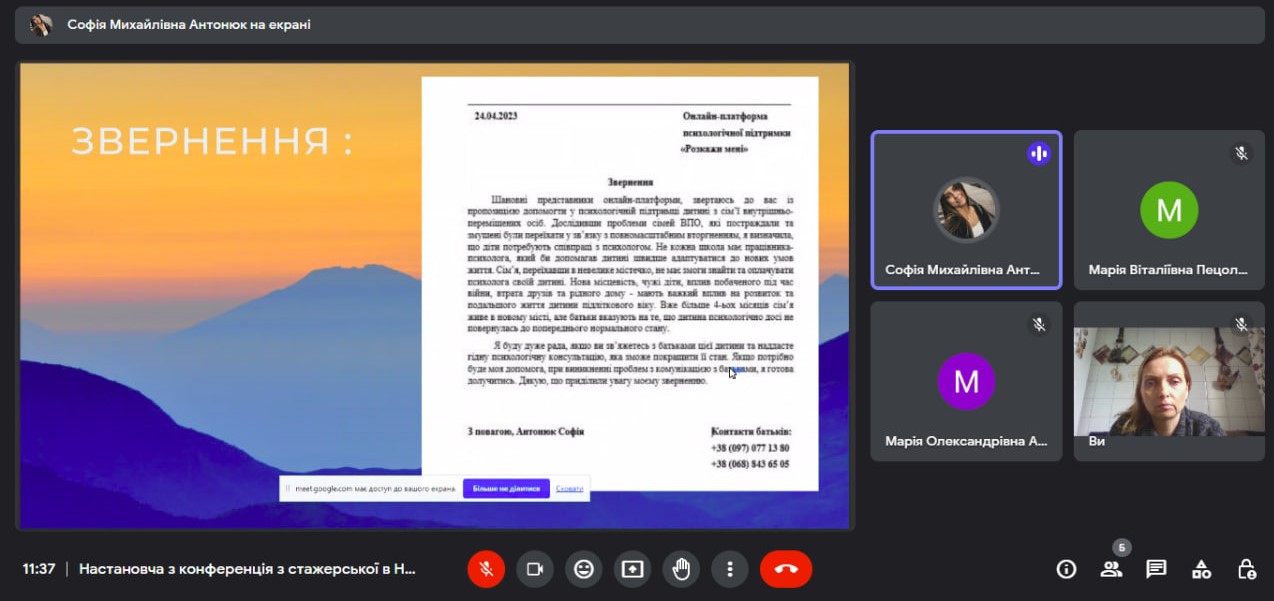
Task: Click the "Більше не ділитися" stop sharing button
Action: pos(506,488)
